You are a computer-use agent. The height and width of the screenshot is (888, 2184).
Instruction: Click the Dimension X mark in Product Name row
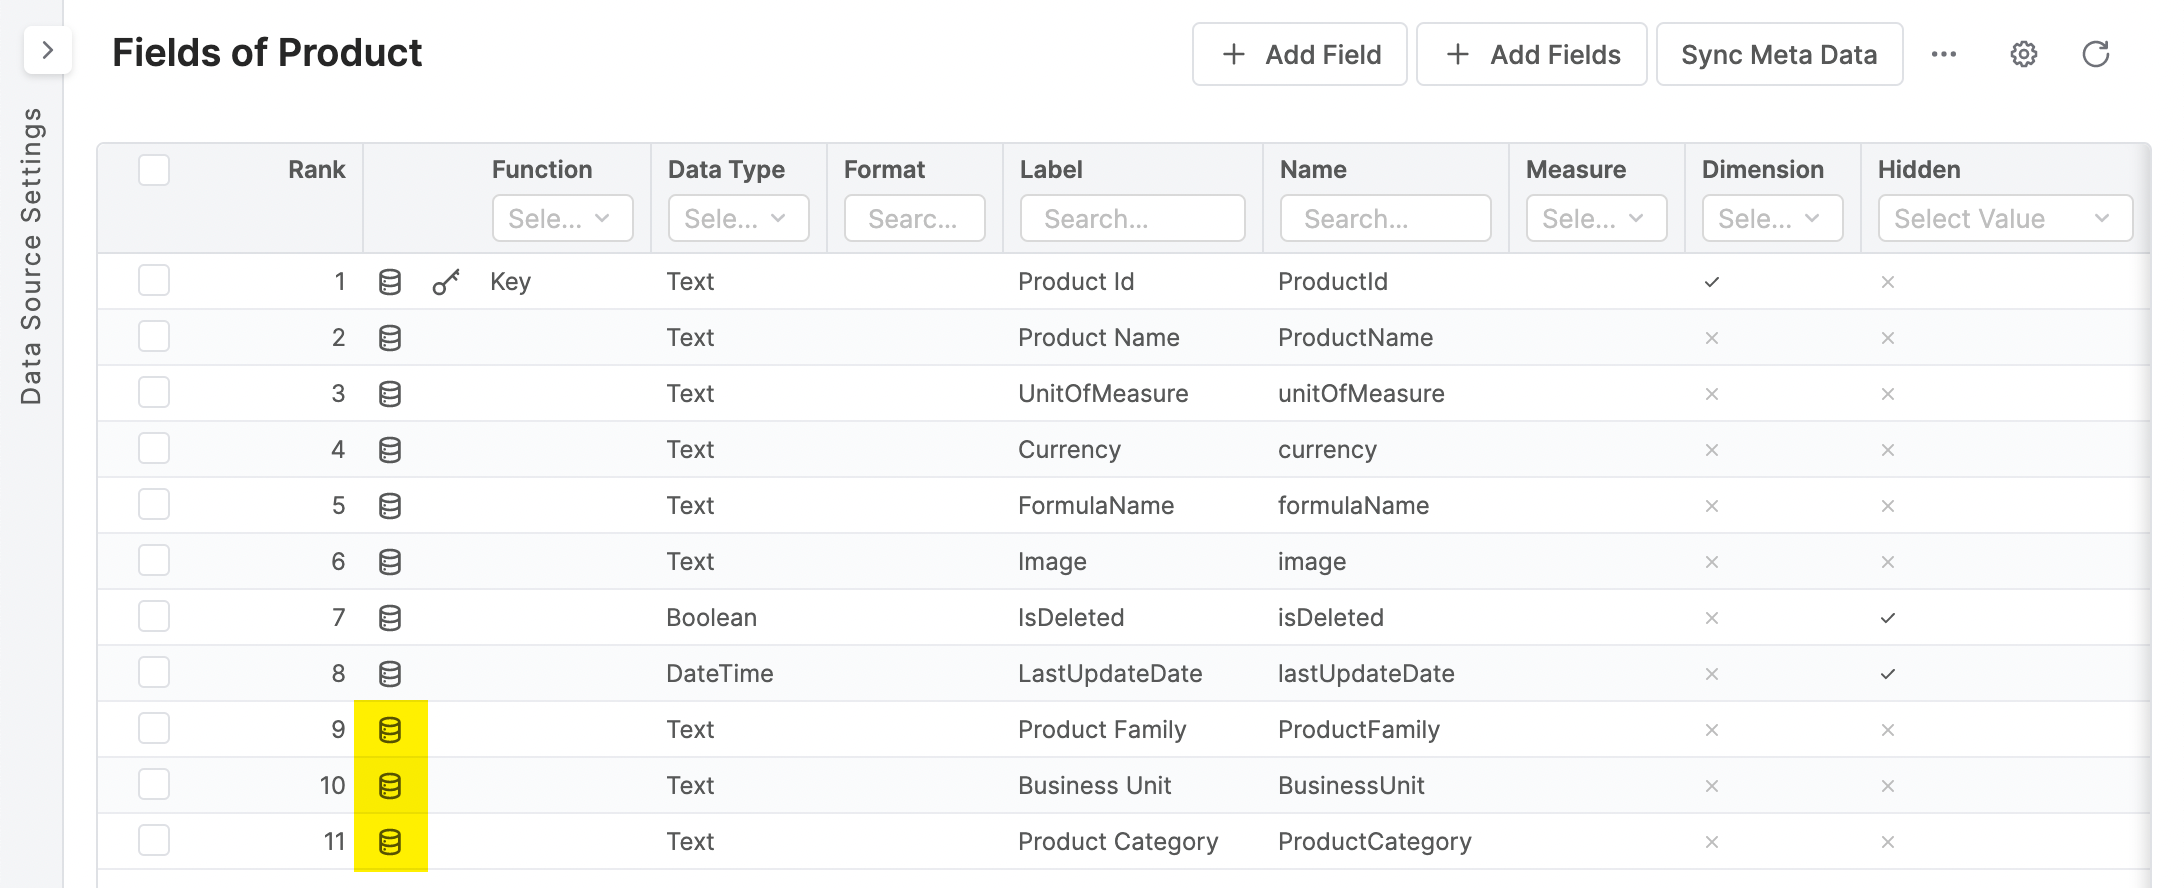click(1712, 338)
